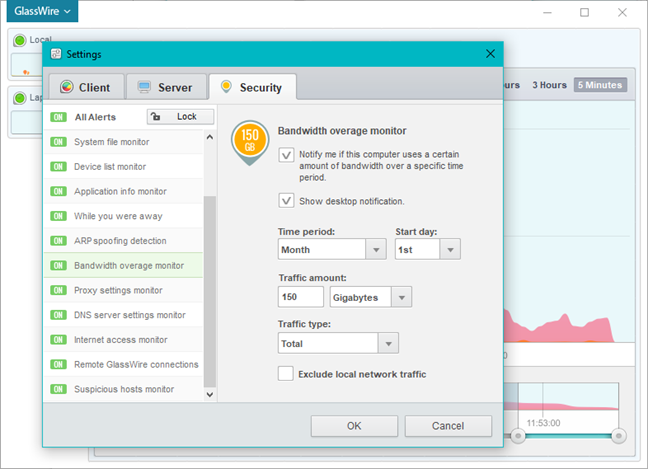
Task: Click green status icon beside Lap server
Action: pyautogui.click(x=19, y=98)
